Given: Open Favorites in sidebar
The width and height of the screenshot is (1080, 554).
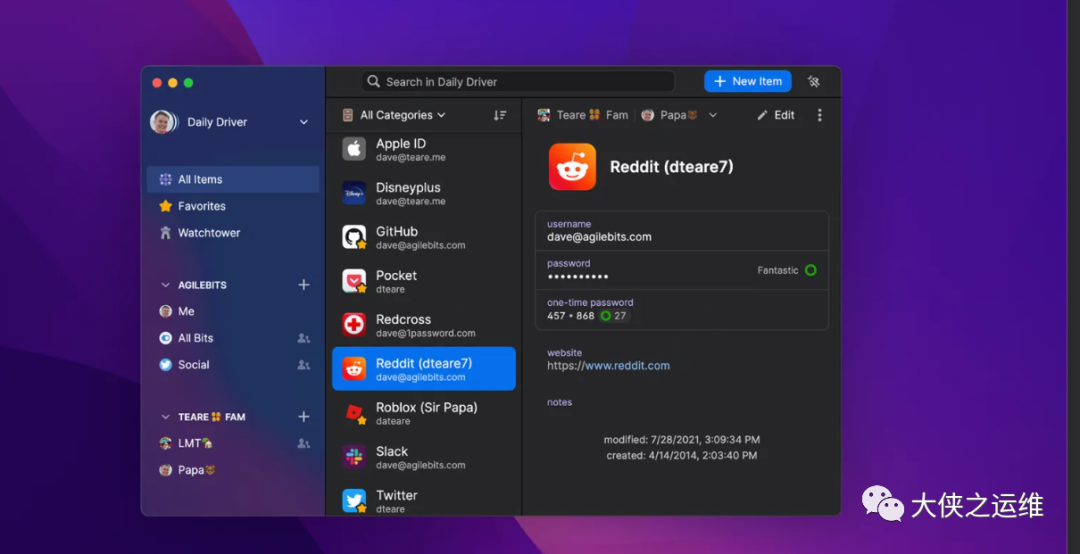Looking at the screenshot, I should coord(233,206).
